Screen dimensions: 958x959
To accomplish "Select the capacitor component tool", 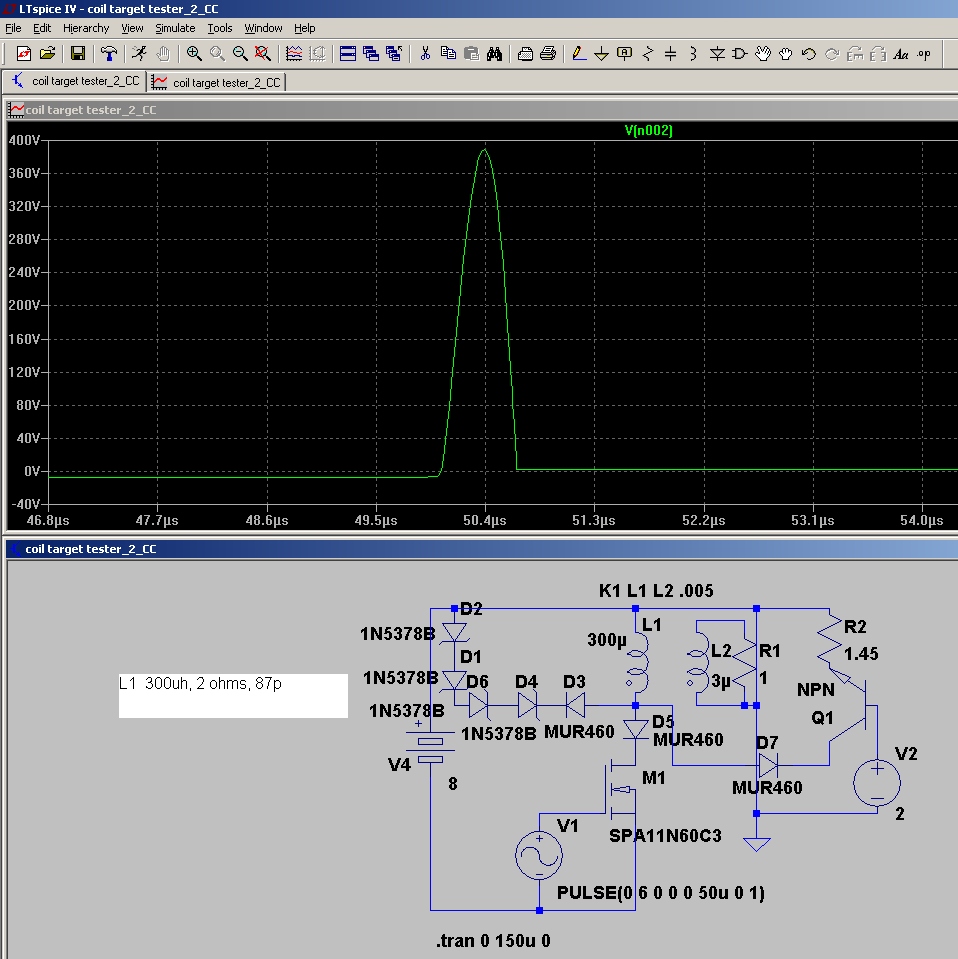I will point(670,54).
